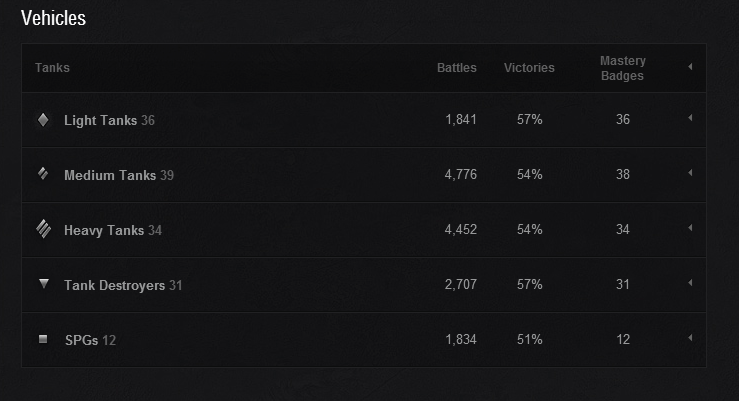Sort by Mastery Badges column header
Image resolution: width=739 pixels, height=401 pixels.
623,68
